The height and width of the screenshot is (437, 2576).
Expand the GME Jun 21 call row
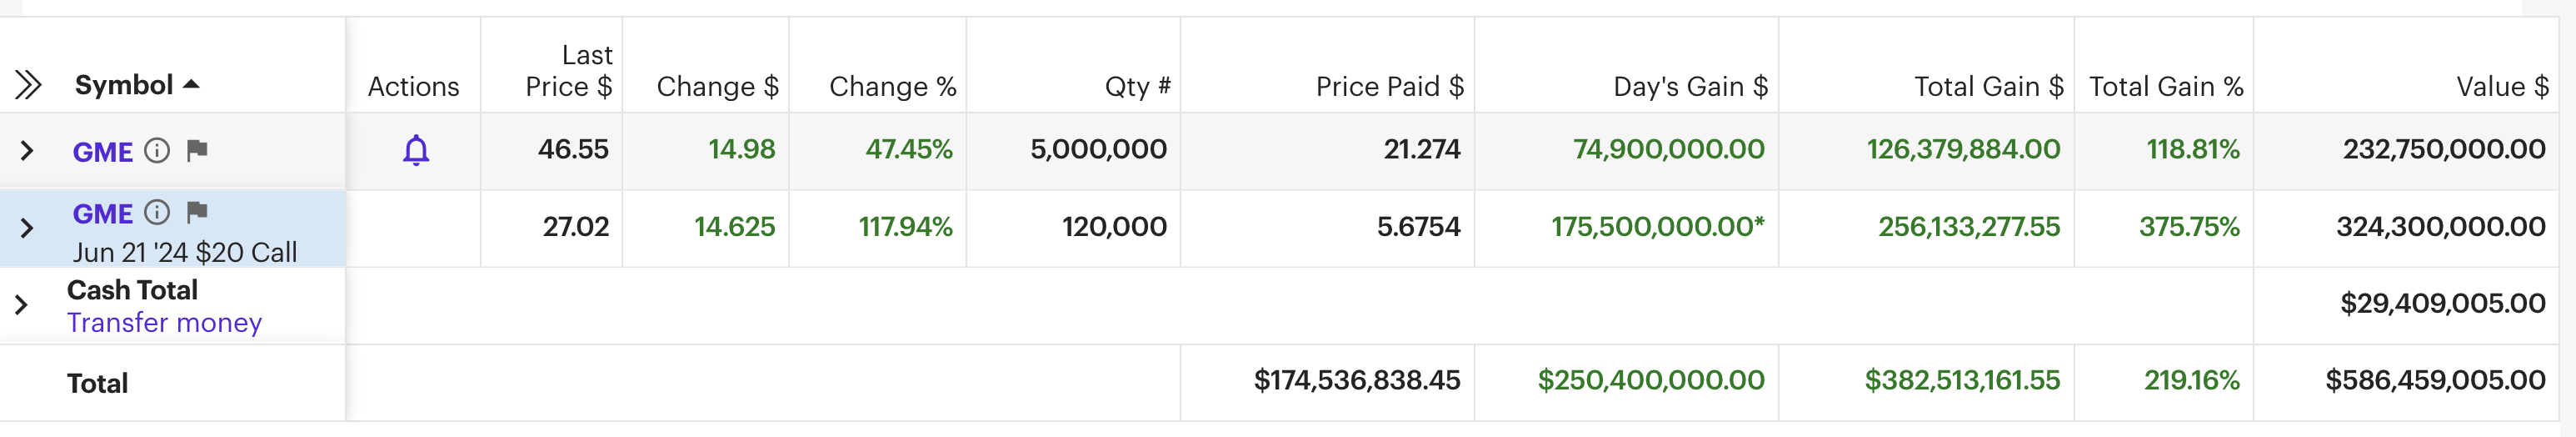(x=27, y=228)
